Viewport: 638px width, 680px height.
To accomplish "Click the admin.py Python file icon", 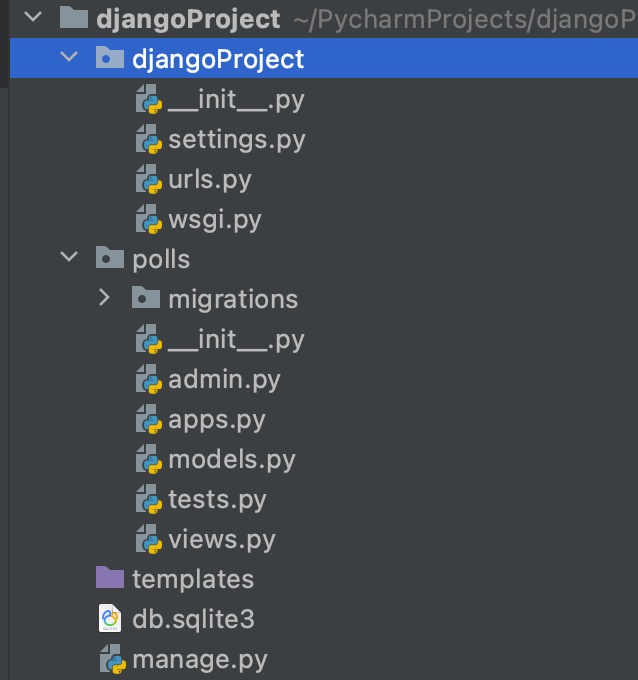I will pyautogui.click(x=149, y=379).
